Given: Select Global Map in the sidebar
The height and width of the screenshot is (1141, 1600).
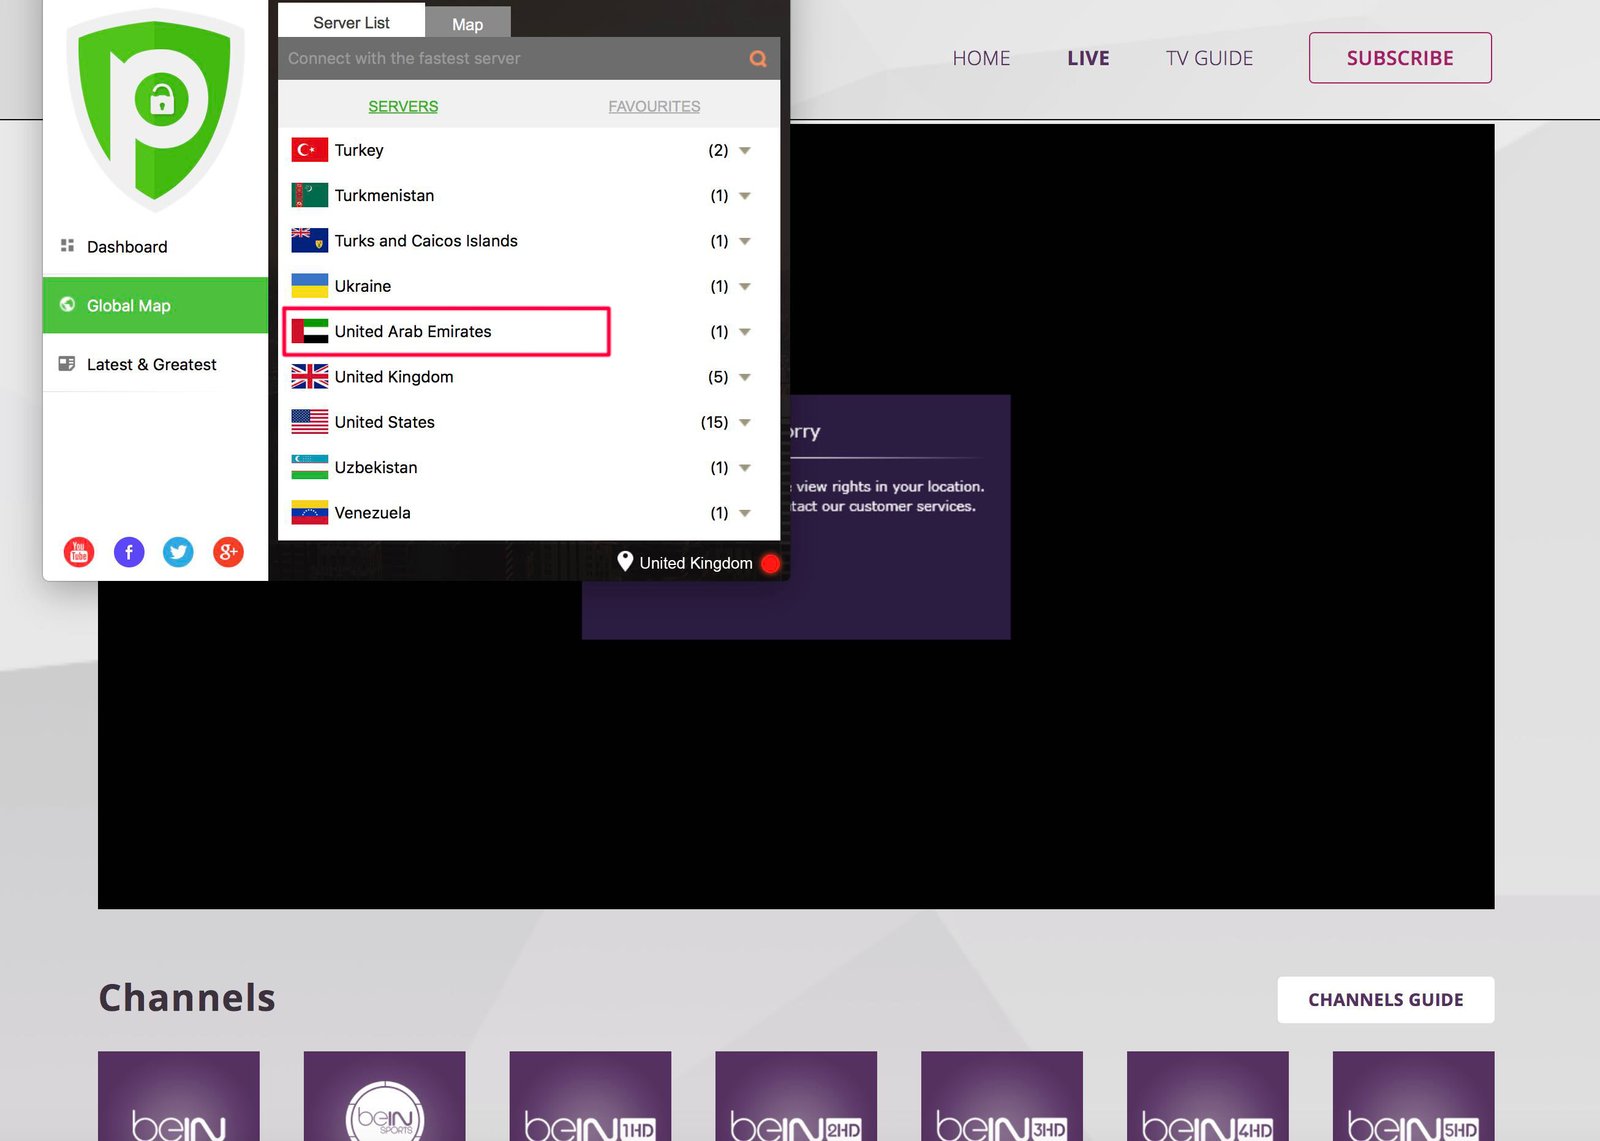Looking at the screenshot, I should 155,305.
